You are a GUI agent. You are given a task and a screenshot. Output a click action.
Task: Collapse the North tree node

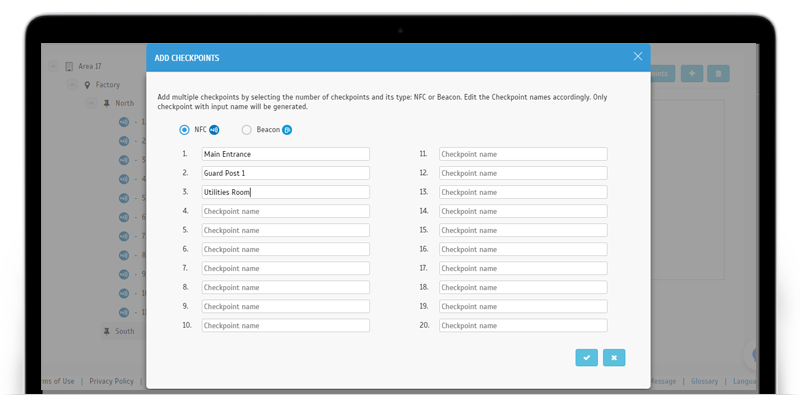pyautogui.click(x=91, y=103)
